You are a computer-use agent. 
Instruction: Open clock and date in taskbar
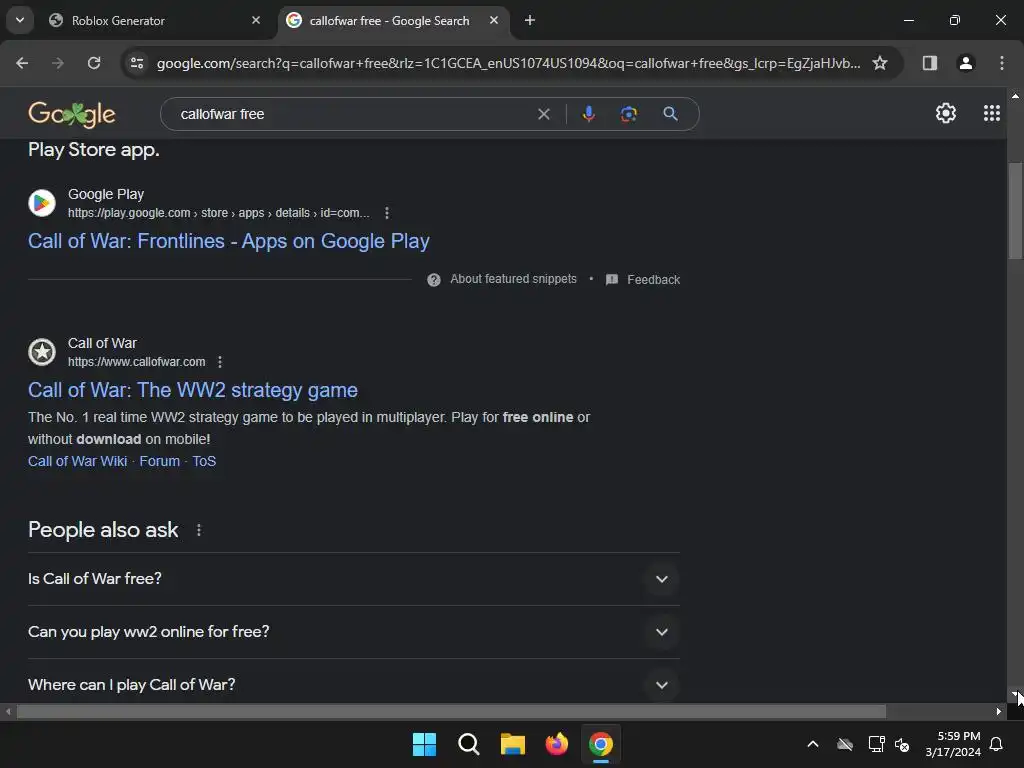[953, 744]
